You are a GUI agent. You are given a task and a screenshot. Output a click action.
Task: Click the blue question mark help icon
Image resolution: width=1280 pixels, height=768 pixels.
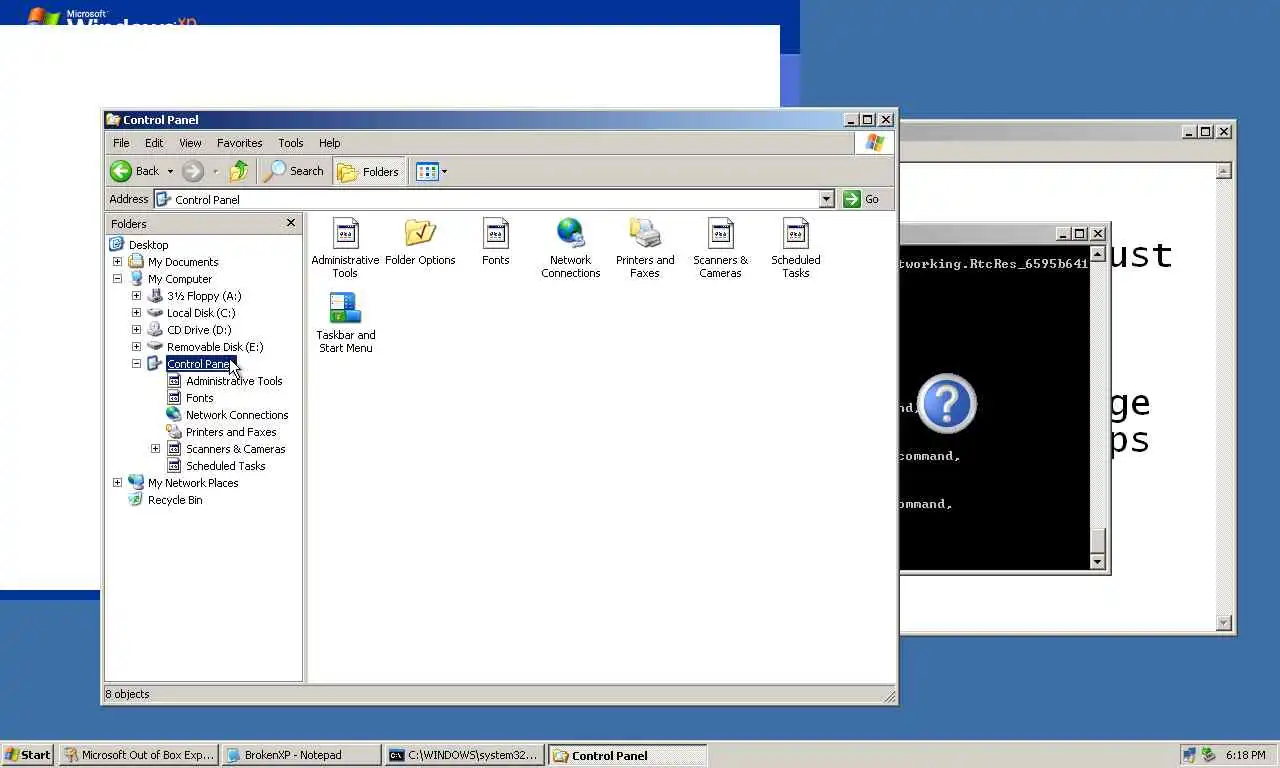tap(946, 403)
